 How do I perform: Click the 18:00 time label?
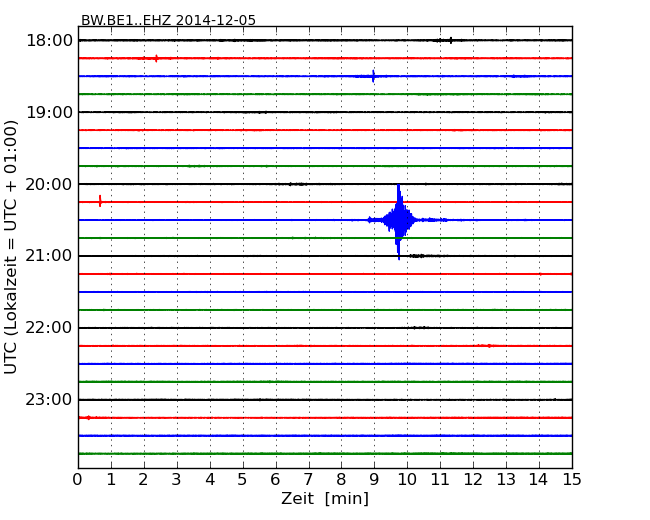[x=49, y=41]
